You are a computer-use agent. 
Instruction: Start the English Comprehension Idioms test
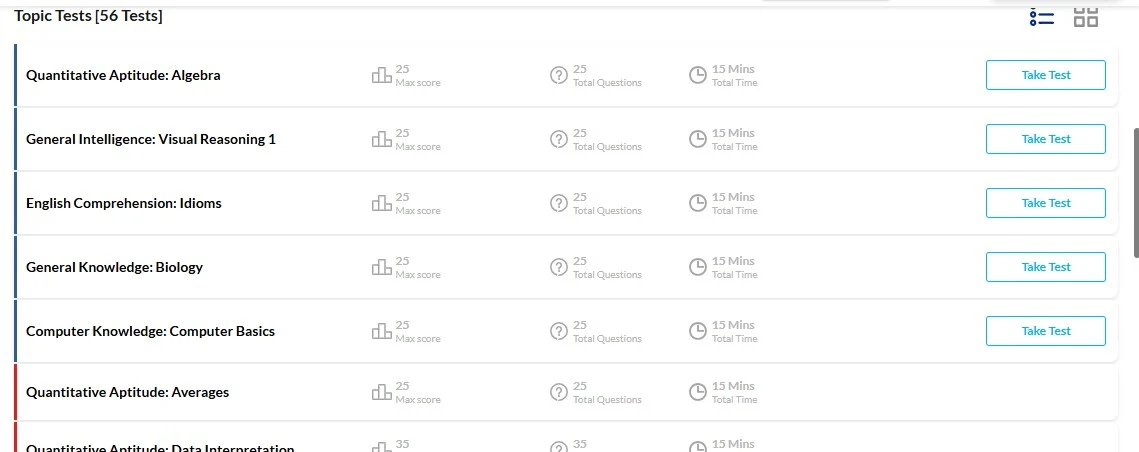pyautogui.click(x=1045, y=203)
